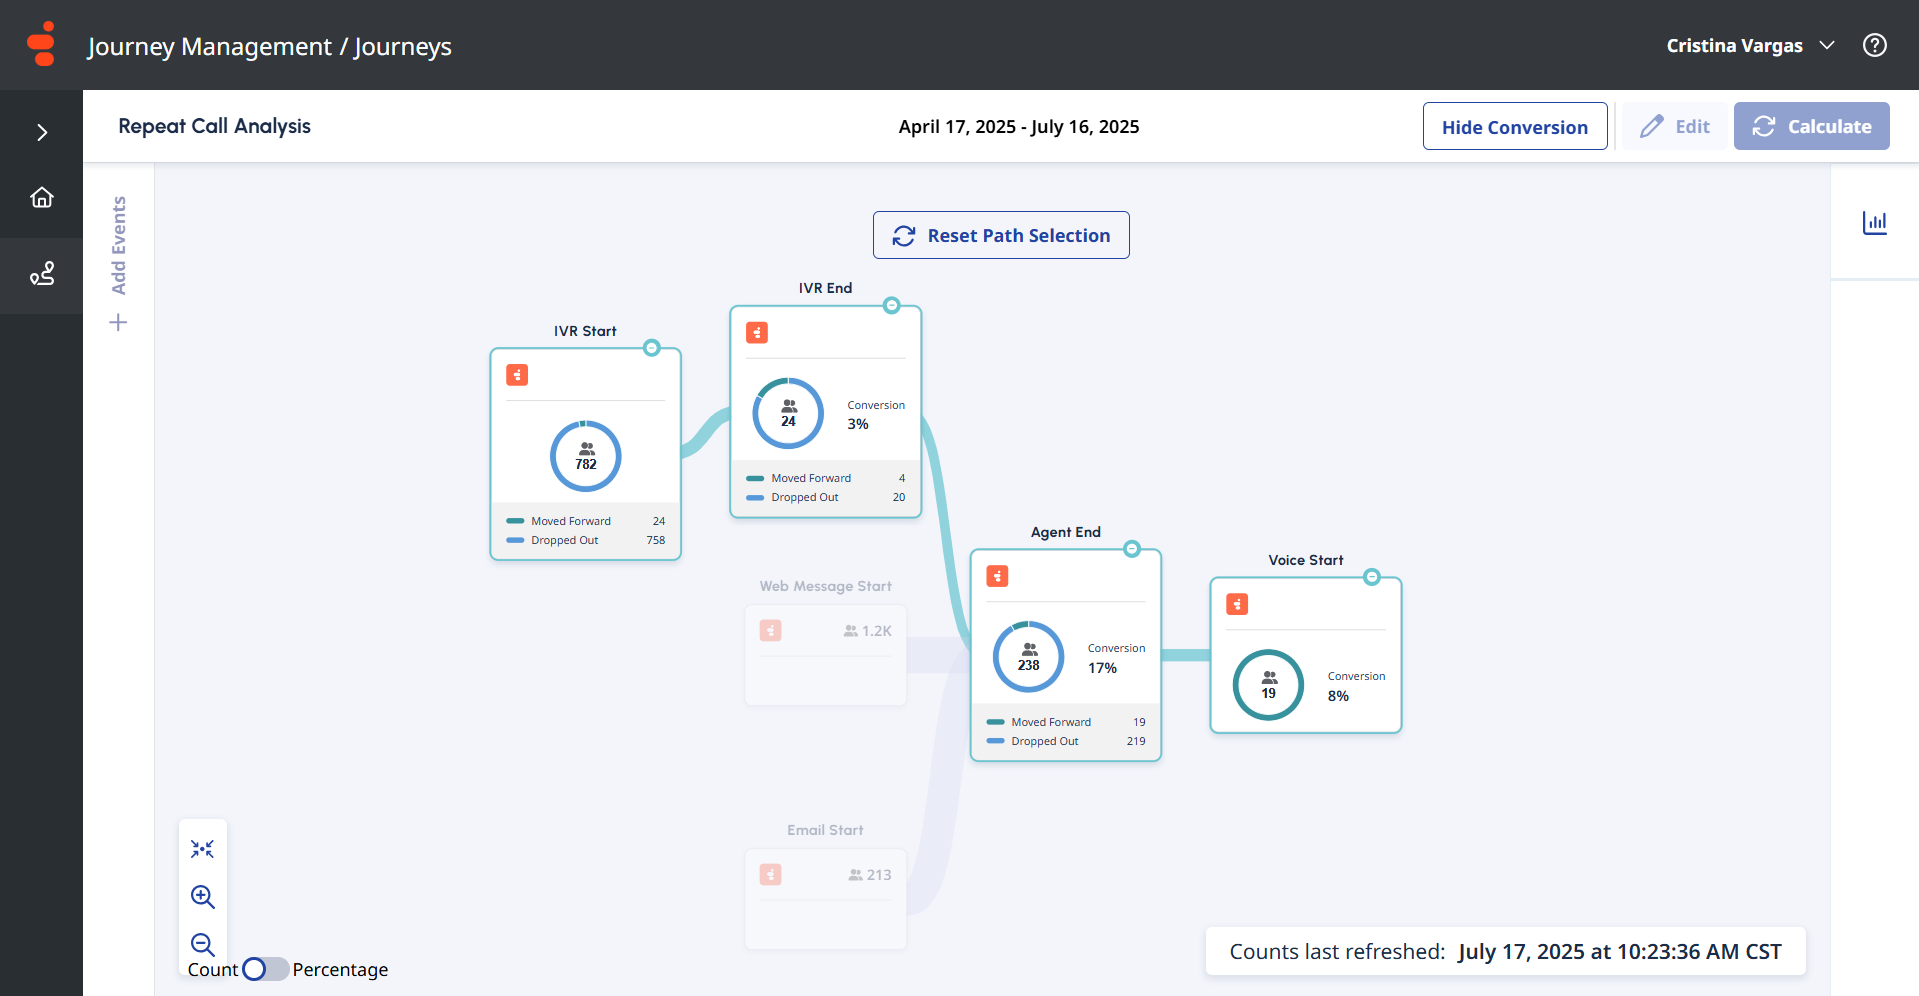1919x996 pixels.
Task: Click the fit-to-screen collapse icon
Action: pos(202,849)
